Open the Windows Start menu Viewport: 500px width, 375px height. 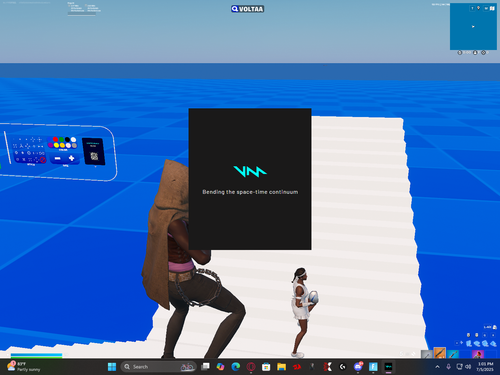[112, 367]
